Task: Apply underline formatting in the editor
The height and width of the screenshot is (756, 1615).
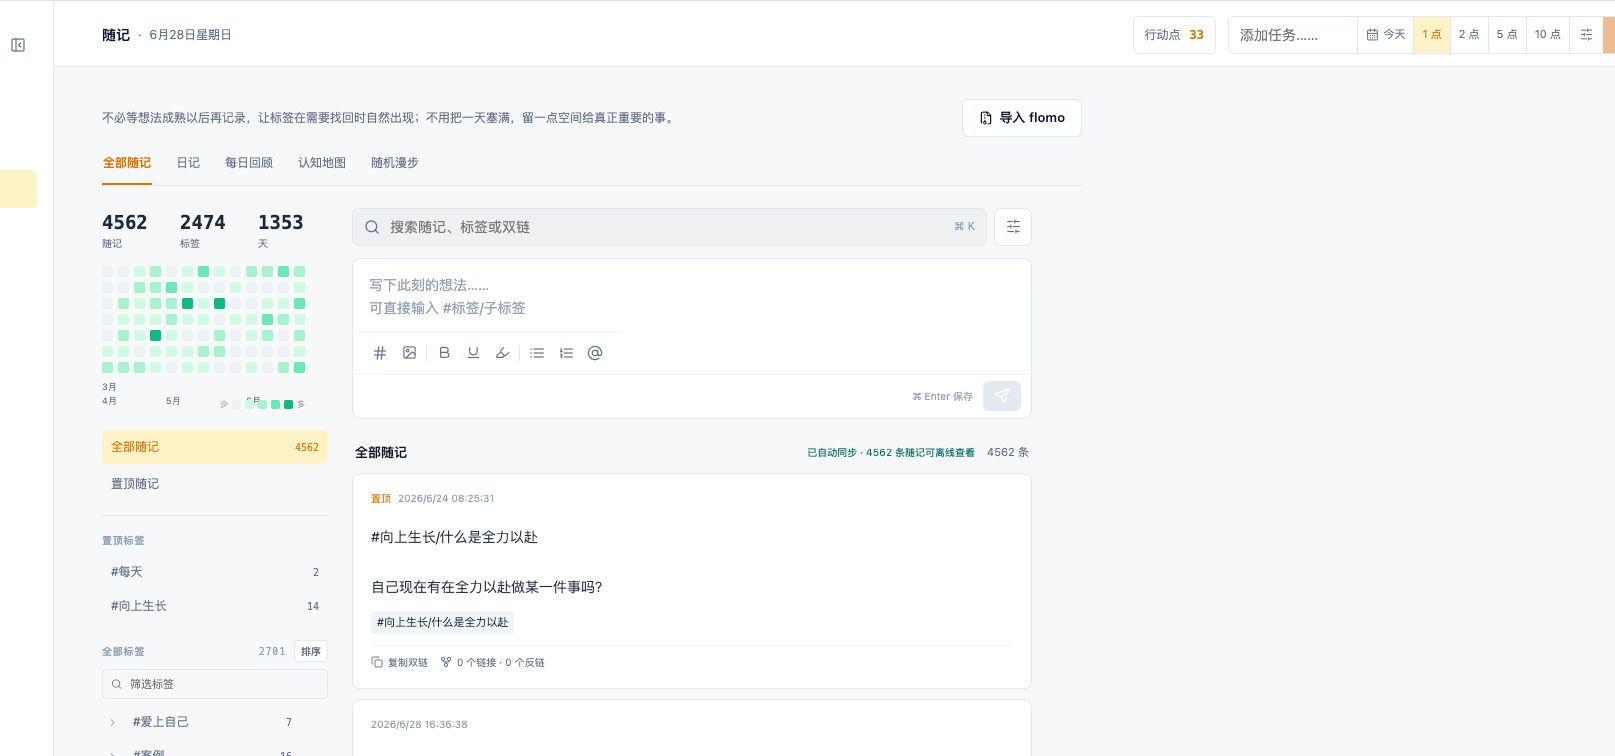Action: pyautogui.click(x=474, y=353)
